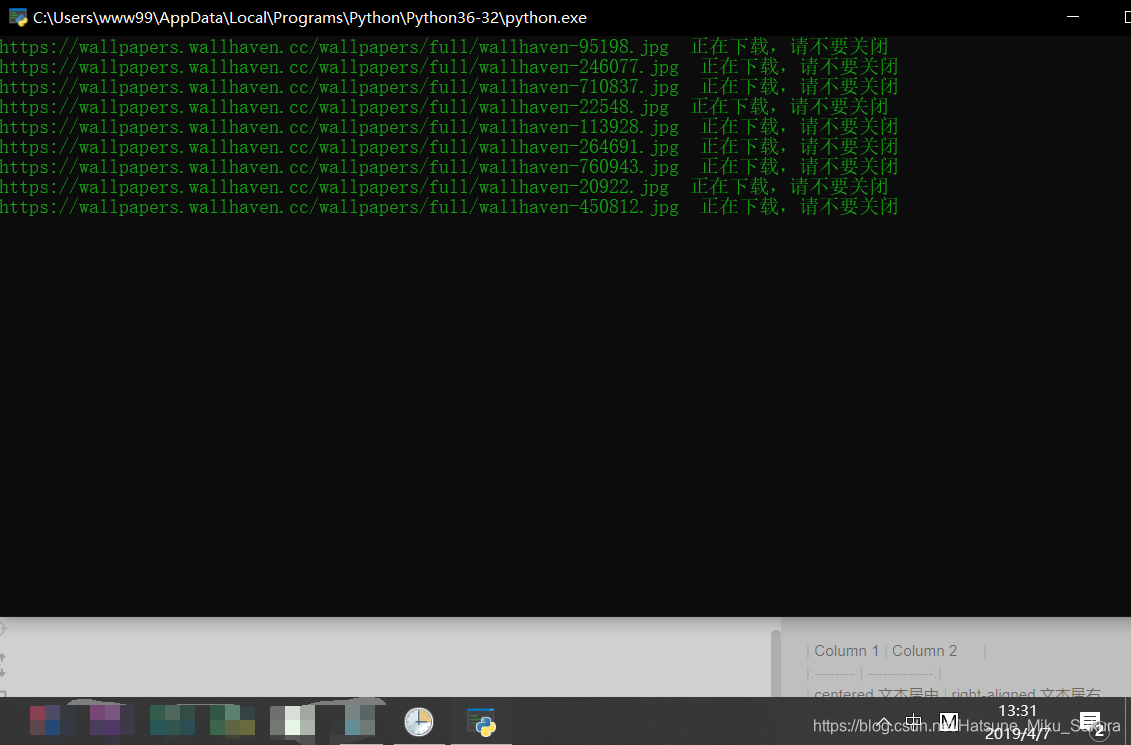
Task: Click the wallhaven-95198.jpg URL line
Action: coord(444,47)
